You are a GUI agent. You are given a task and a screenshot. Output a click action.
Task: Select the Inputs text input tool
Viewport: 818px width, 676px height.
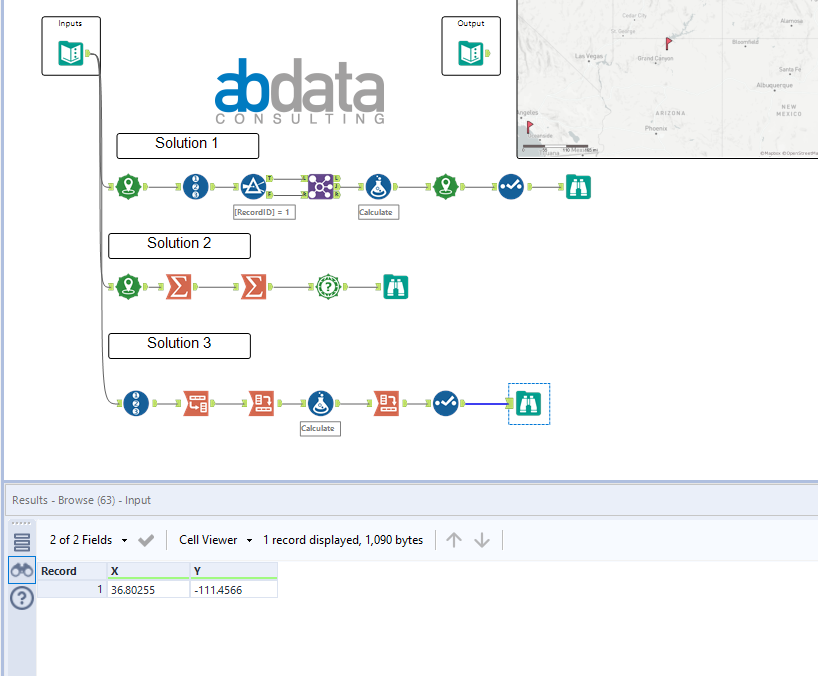[70, 53]
